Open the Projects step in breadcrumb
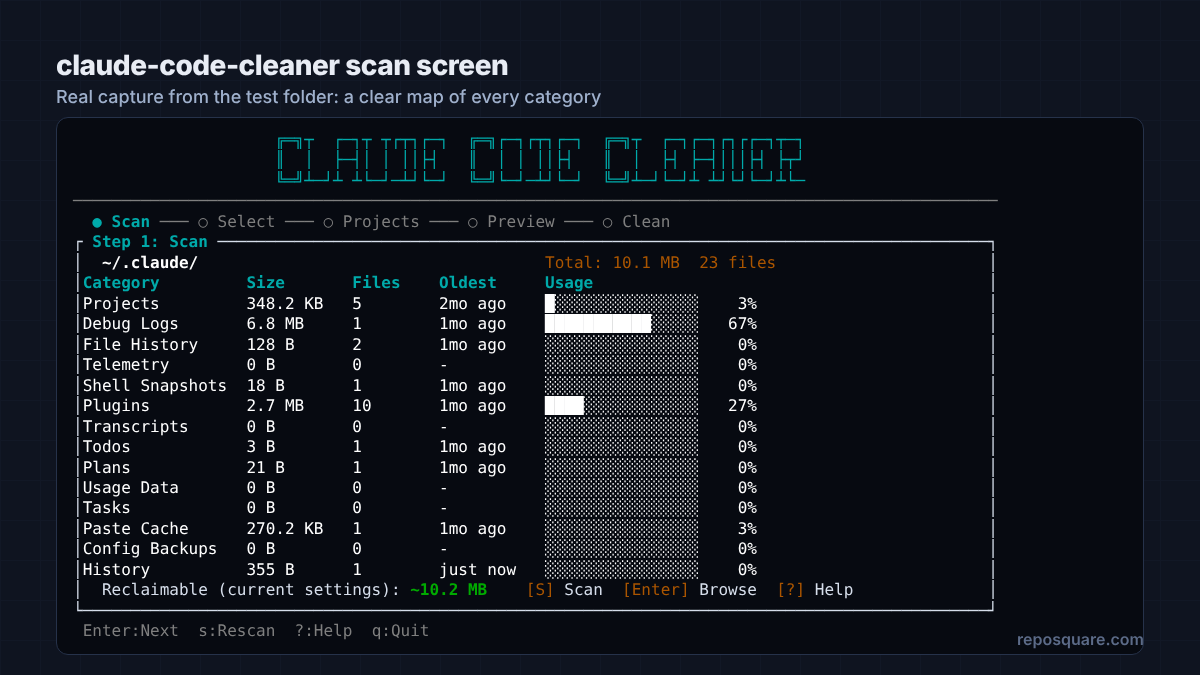Image resolution: width=1200 pixels, height=675 pixels. (x=371, y=222)
